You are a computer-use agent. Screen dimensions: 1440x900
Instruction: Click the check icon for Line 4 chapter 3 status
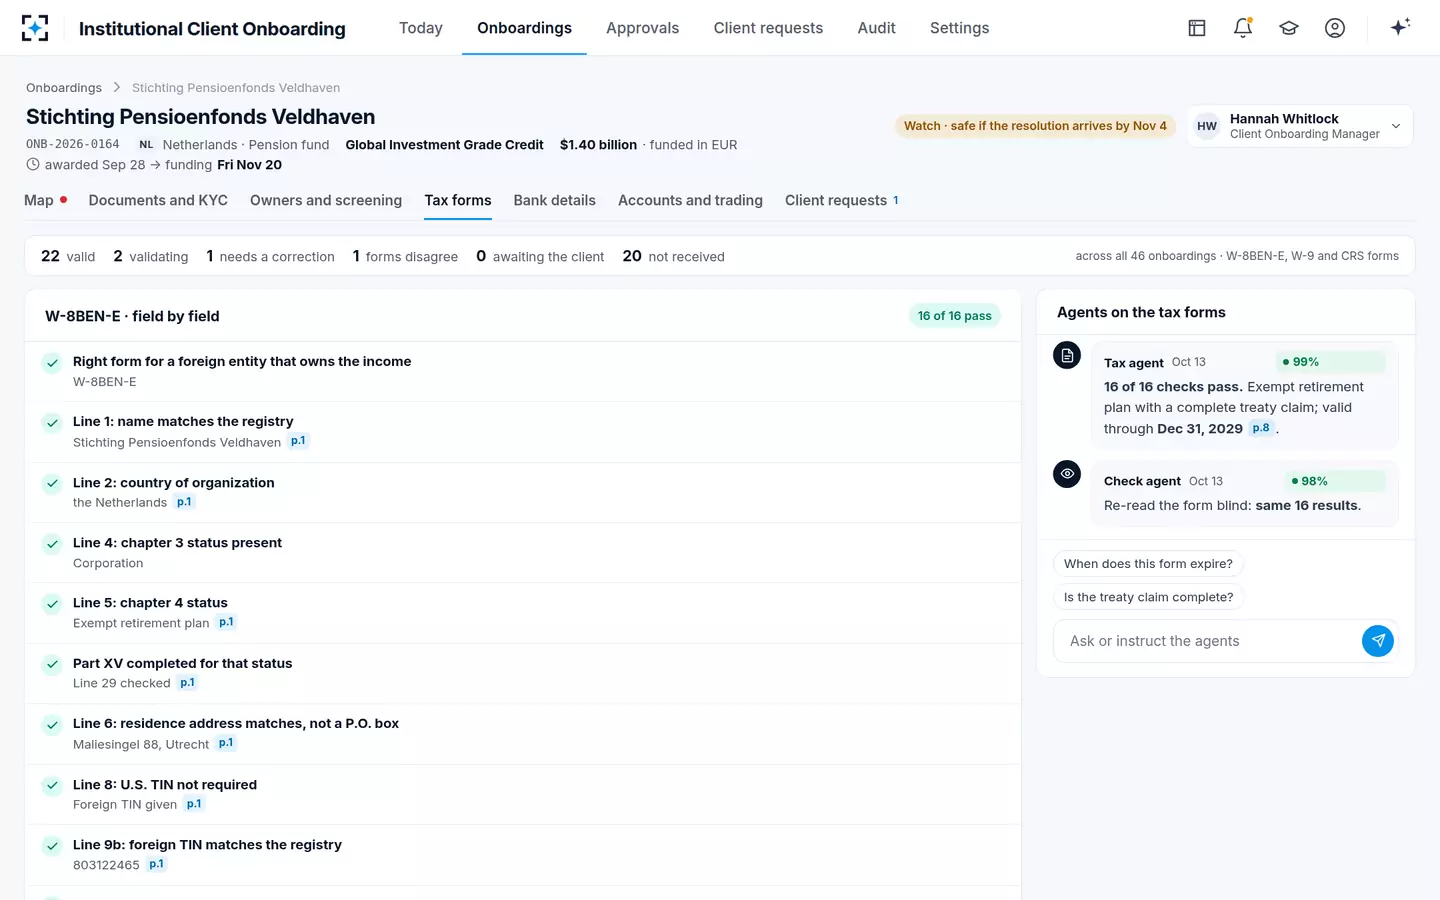pos(52,544)
